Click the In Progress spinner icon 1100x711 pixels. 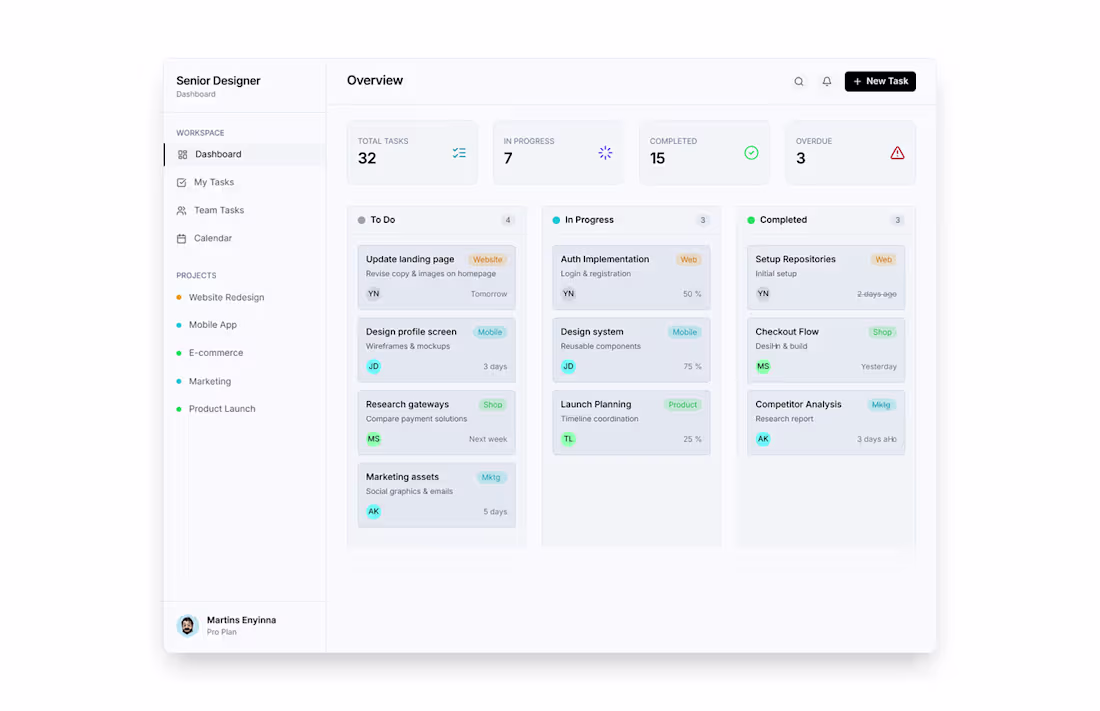click(x=605, y=151)
